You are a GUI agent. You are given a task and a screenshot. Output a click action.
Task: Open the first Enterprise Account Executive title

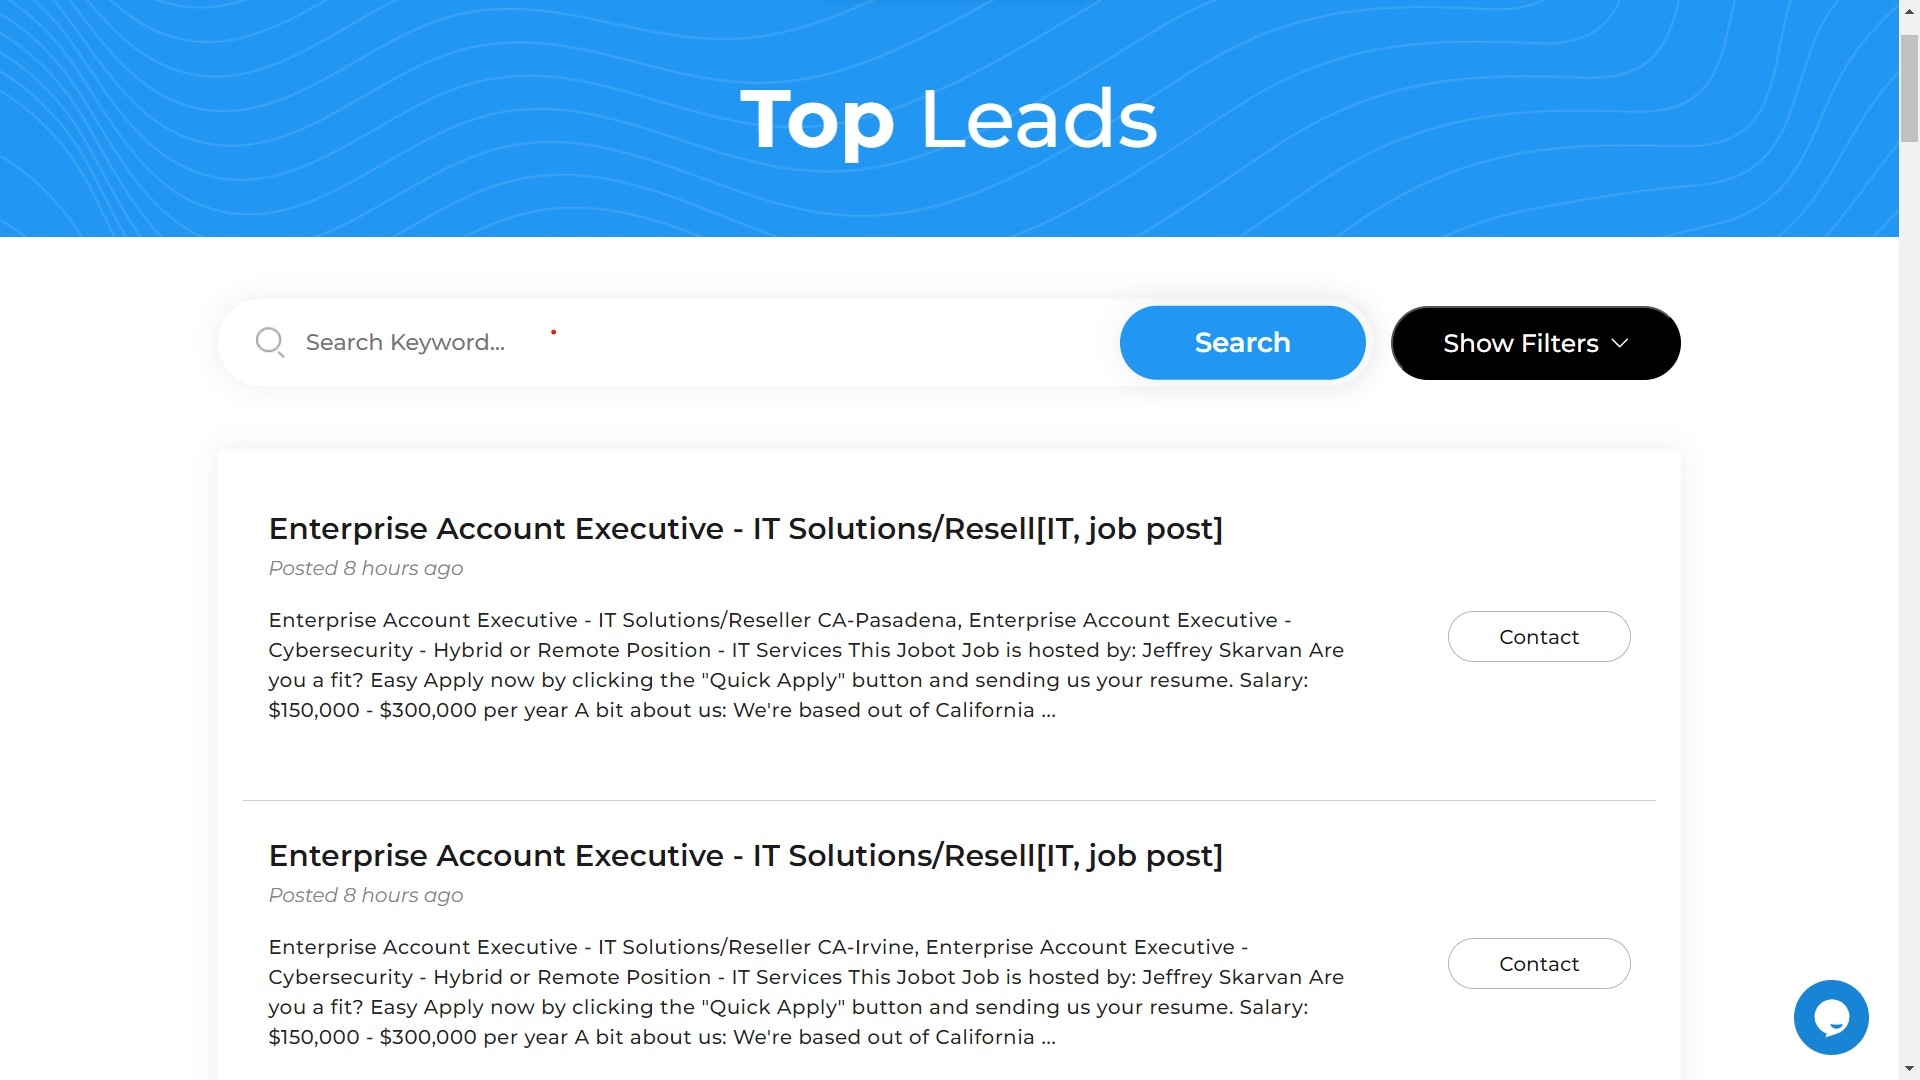[x=745, y=528]
